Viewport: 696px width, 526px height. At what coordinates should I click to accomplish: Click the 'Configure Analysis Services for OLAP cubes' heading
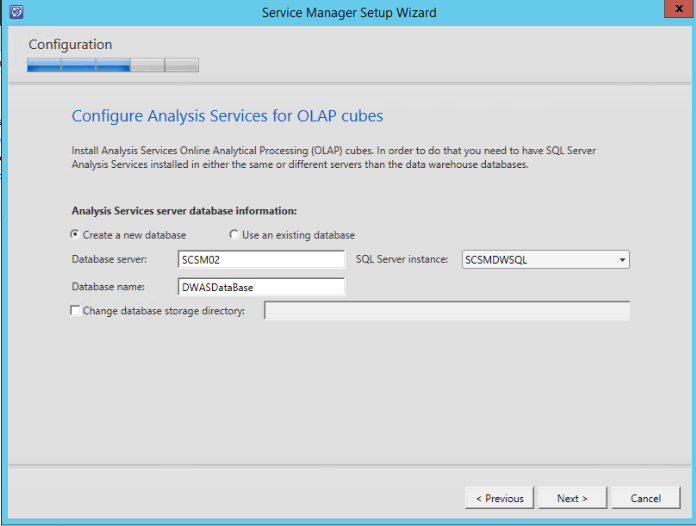click(227, 116)
